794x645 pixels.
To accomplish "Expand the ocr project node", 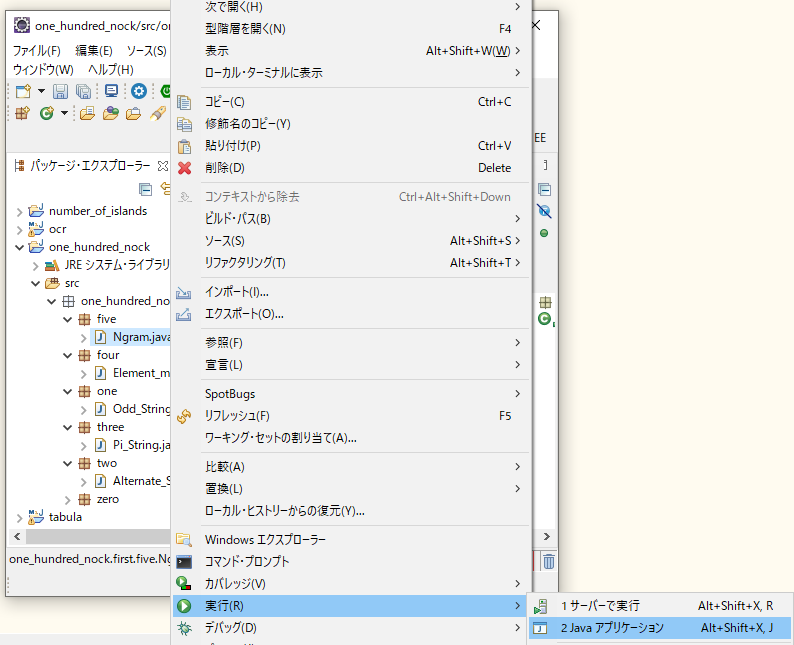I will pos(19,229).
